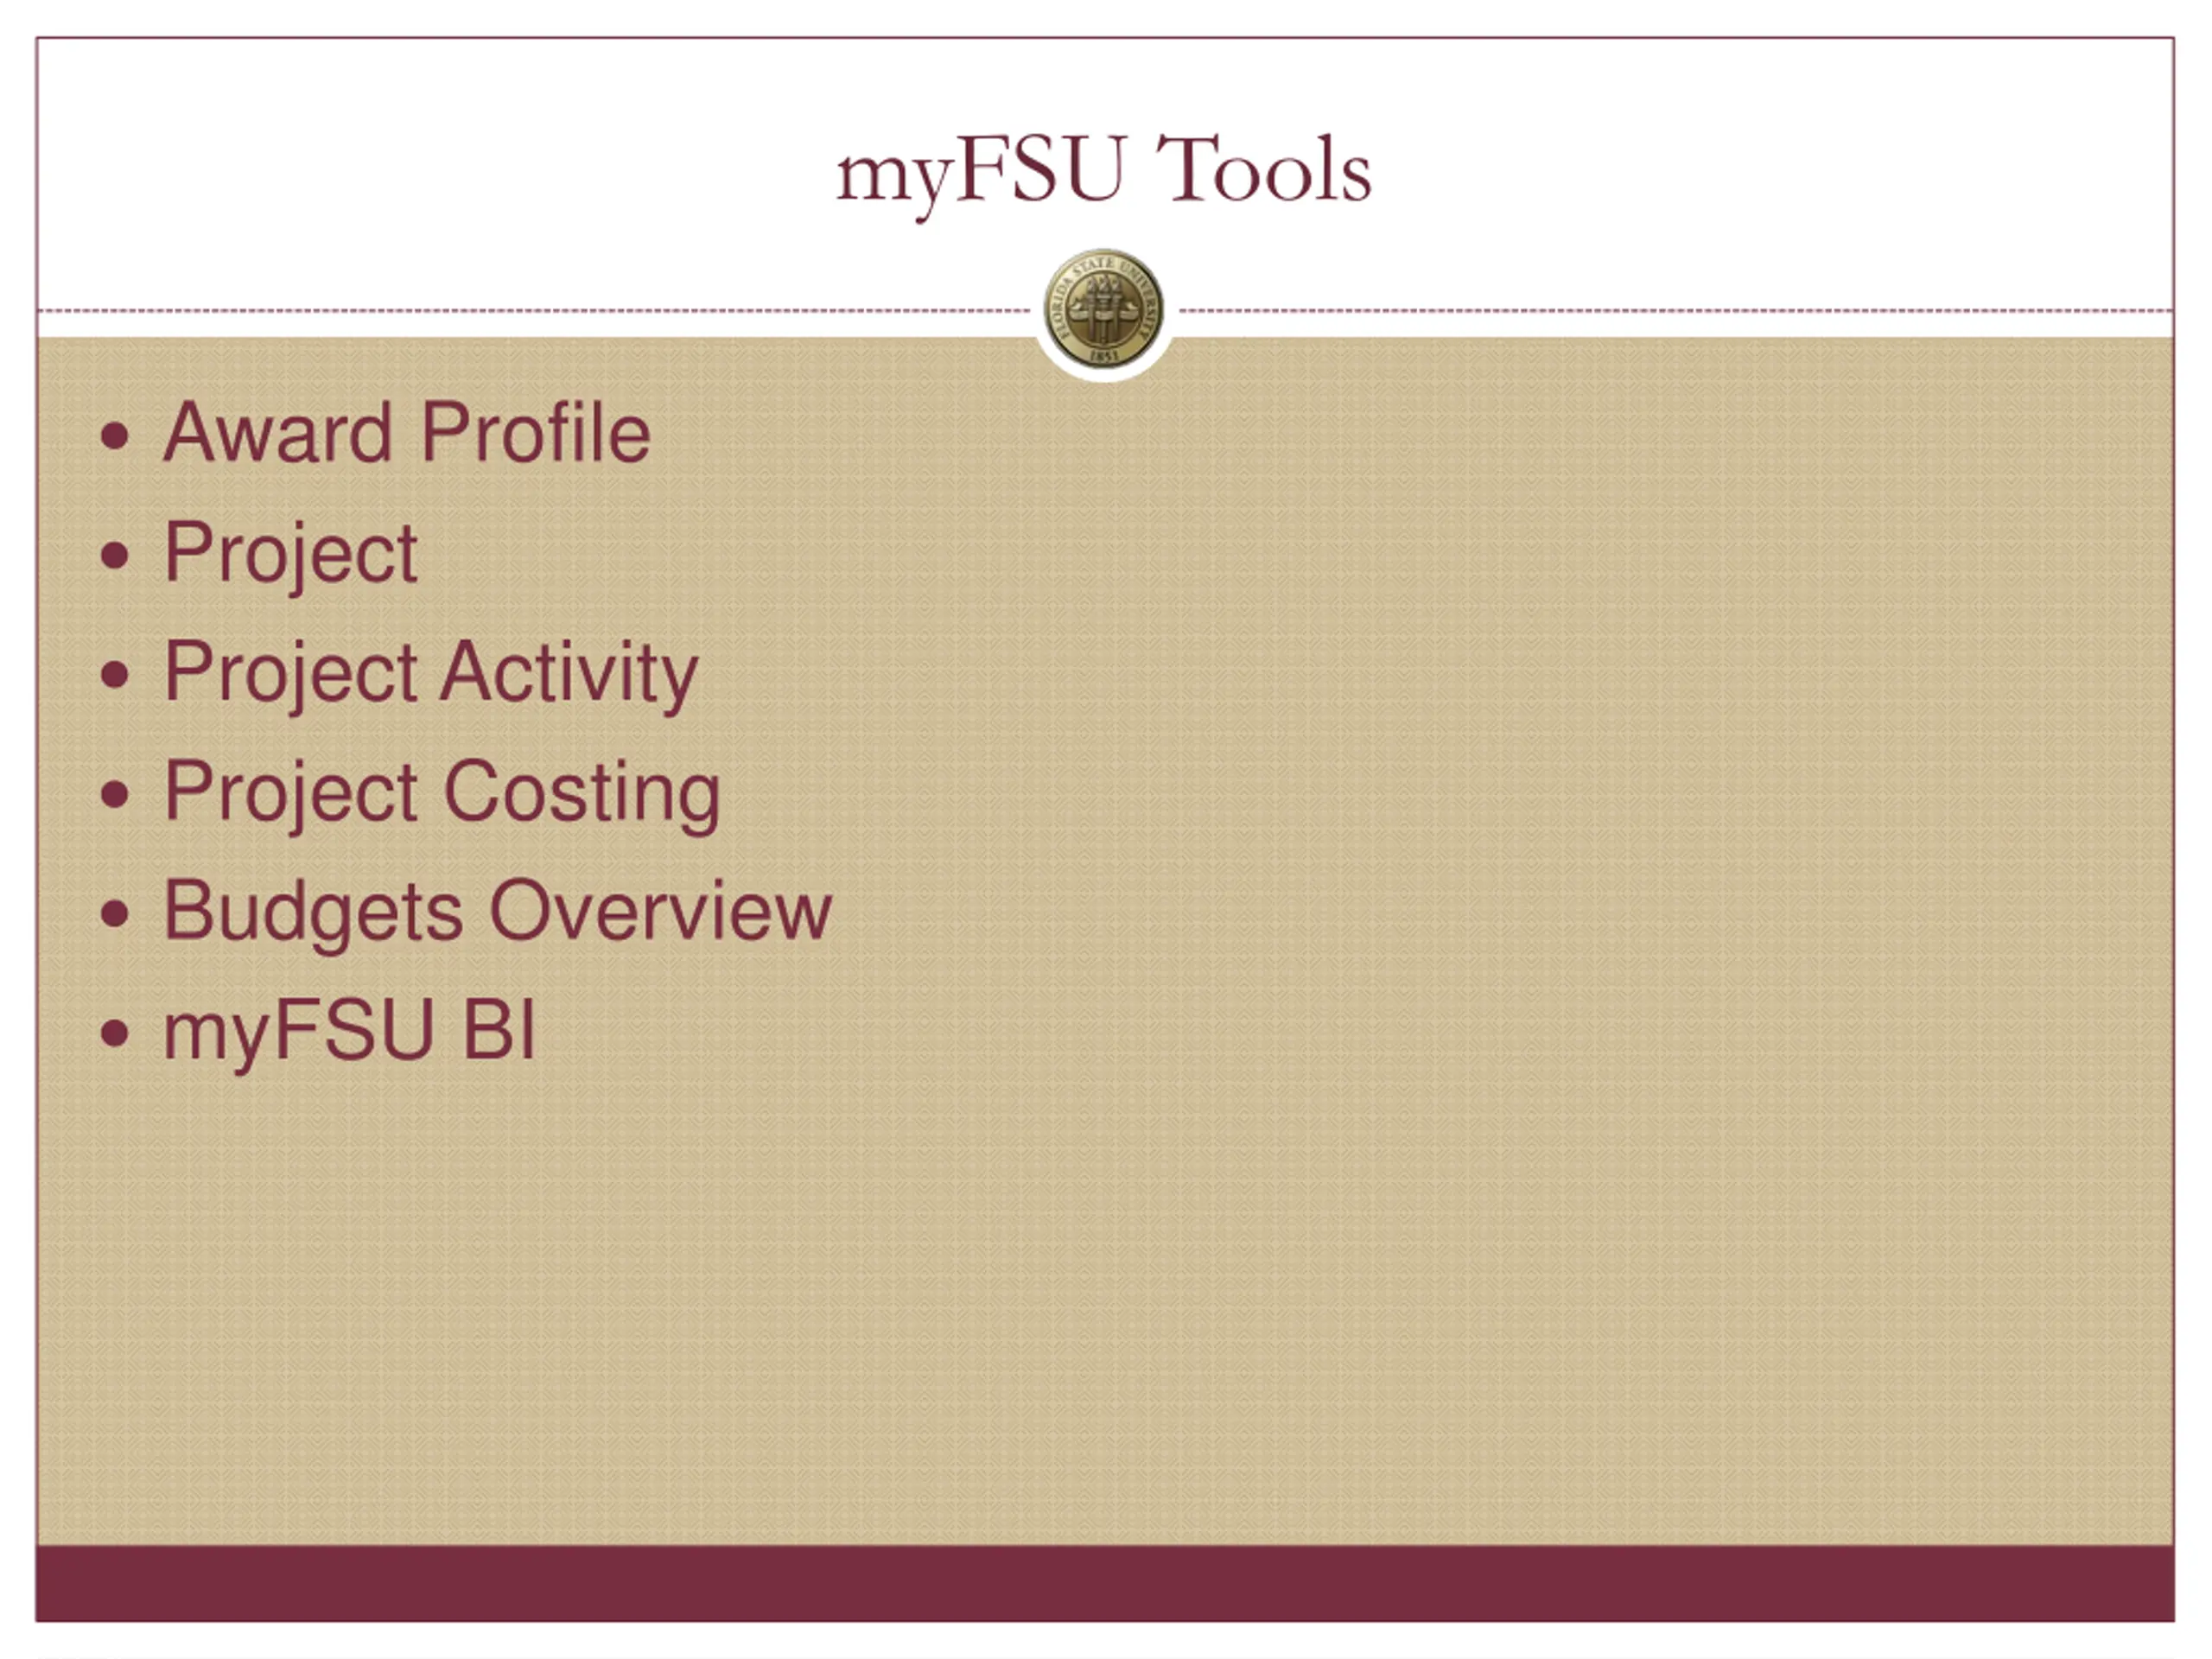Click the dashed divider right of the seal
Viewport: 2212px width, 1659px height.
[1677, 311]
